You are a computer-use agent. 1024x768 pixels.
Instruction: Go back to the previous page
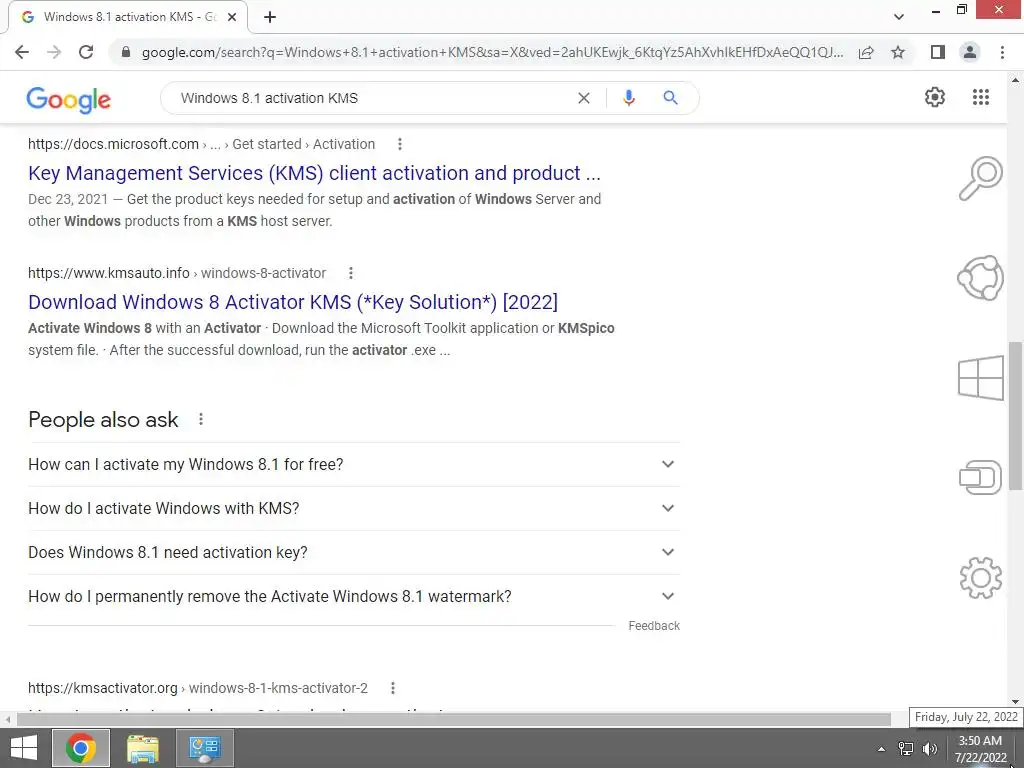click(22, 52)
